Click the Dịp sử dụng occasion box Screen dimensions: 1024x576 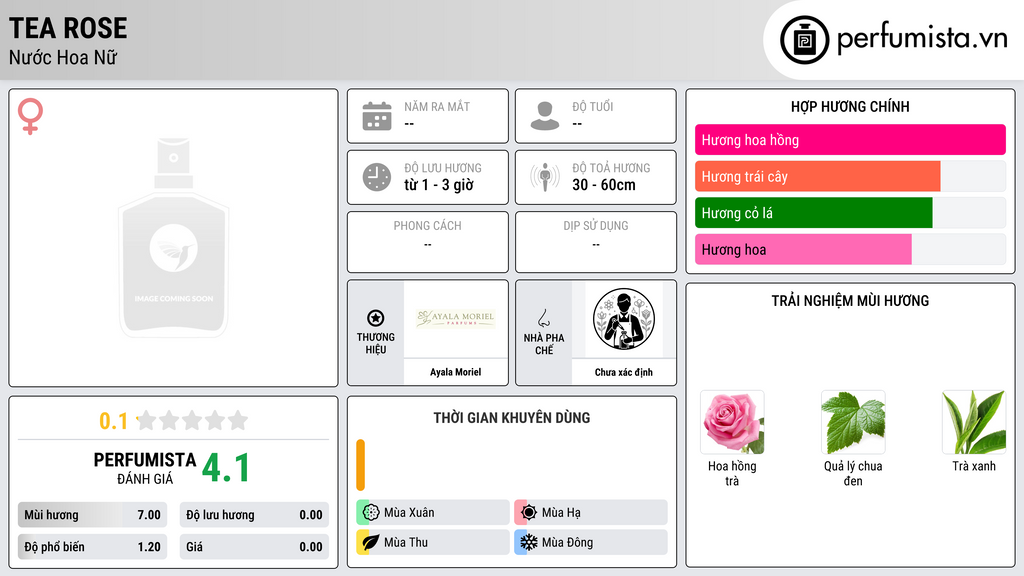pyautogui.click(x=596, y=242)
